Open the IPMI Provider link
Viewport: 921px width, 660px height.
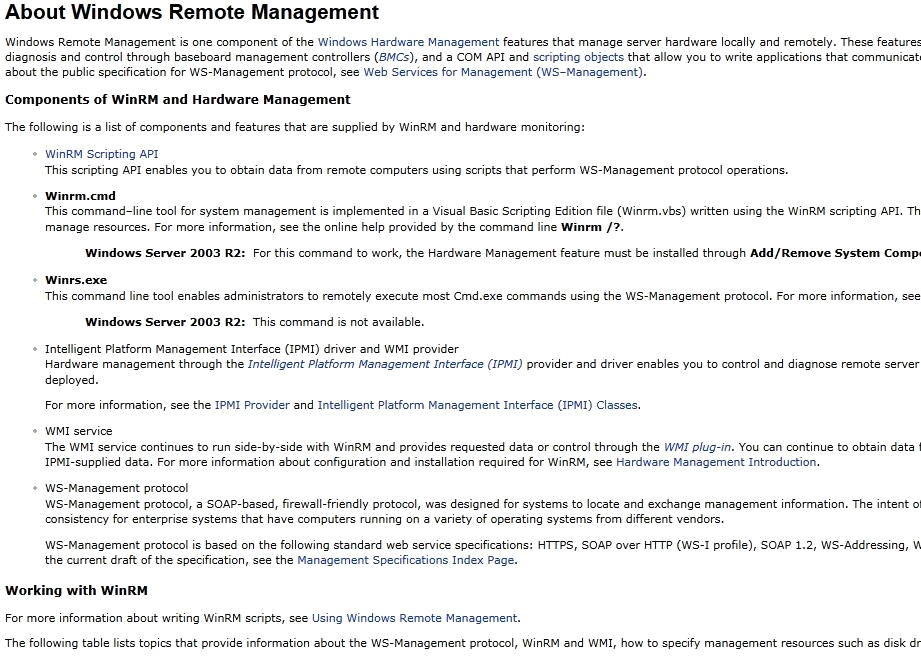tap(252, 405)
